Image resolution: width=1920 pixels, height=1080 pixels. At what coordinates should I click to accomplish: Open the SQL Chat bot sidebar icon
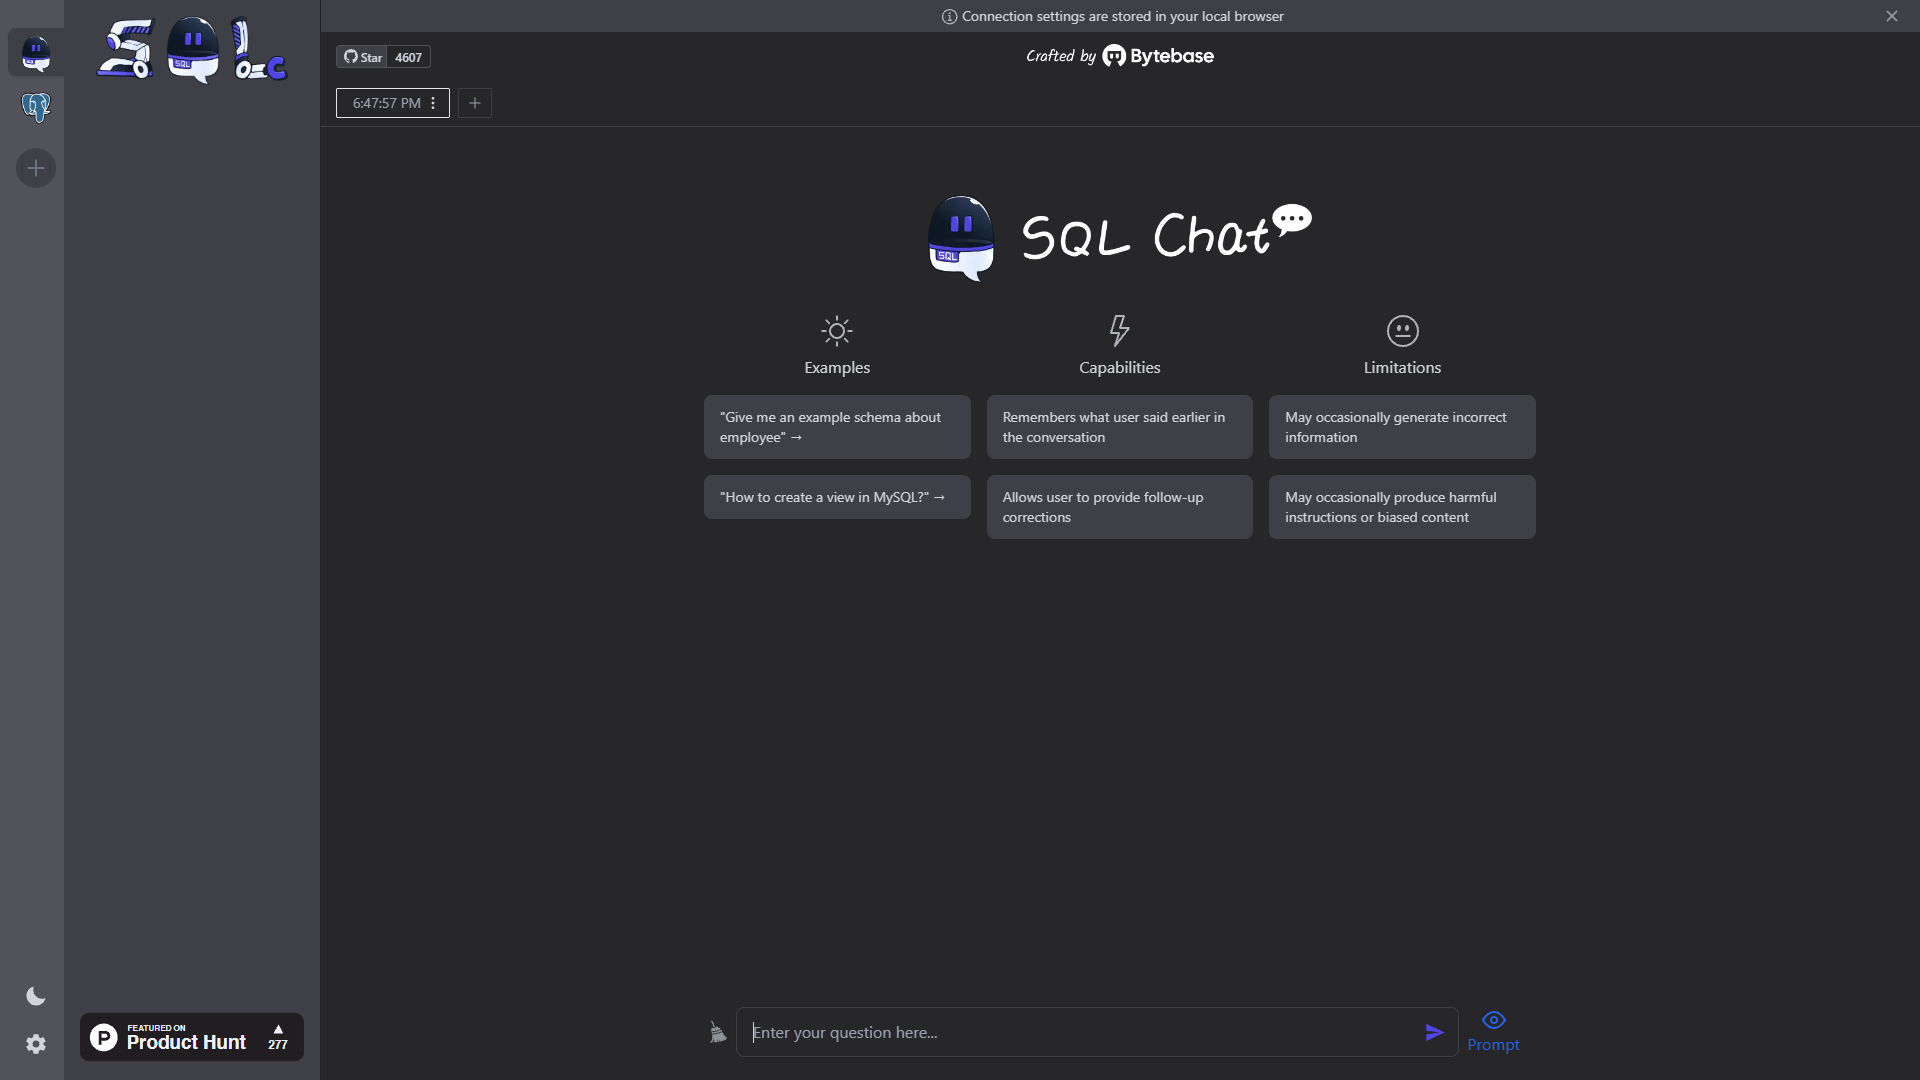tap(35, 52)
